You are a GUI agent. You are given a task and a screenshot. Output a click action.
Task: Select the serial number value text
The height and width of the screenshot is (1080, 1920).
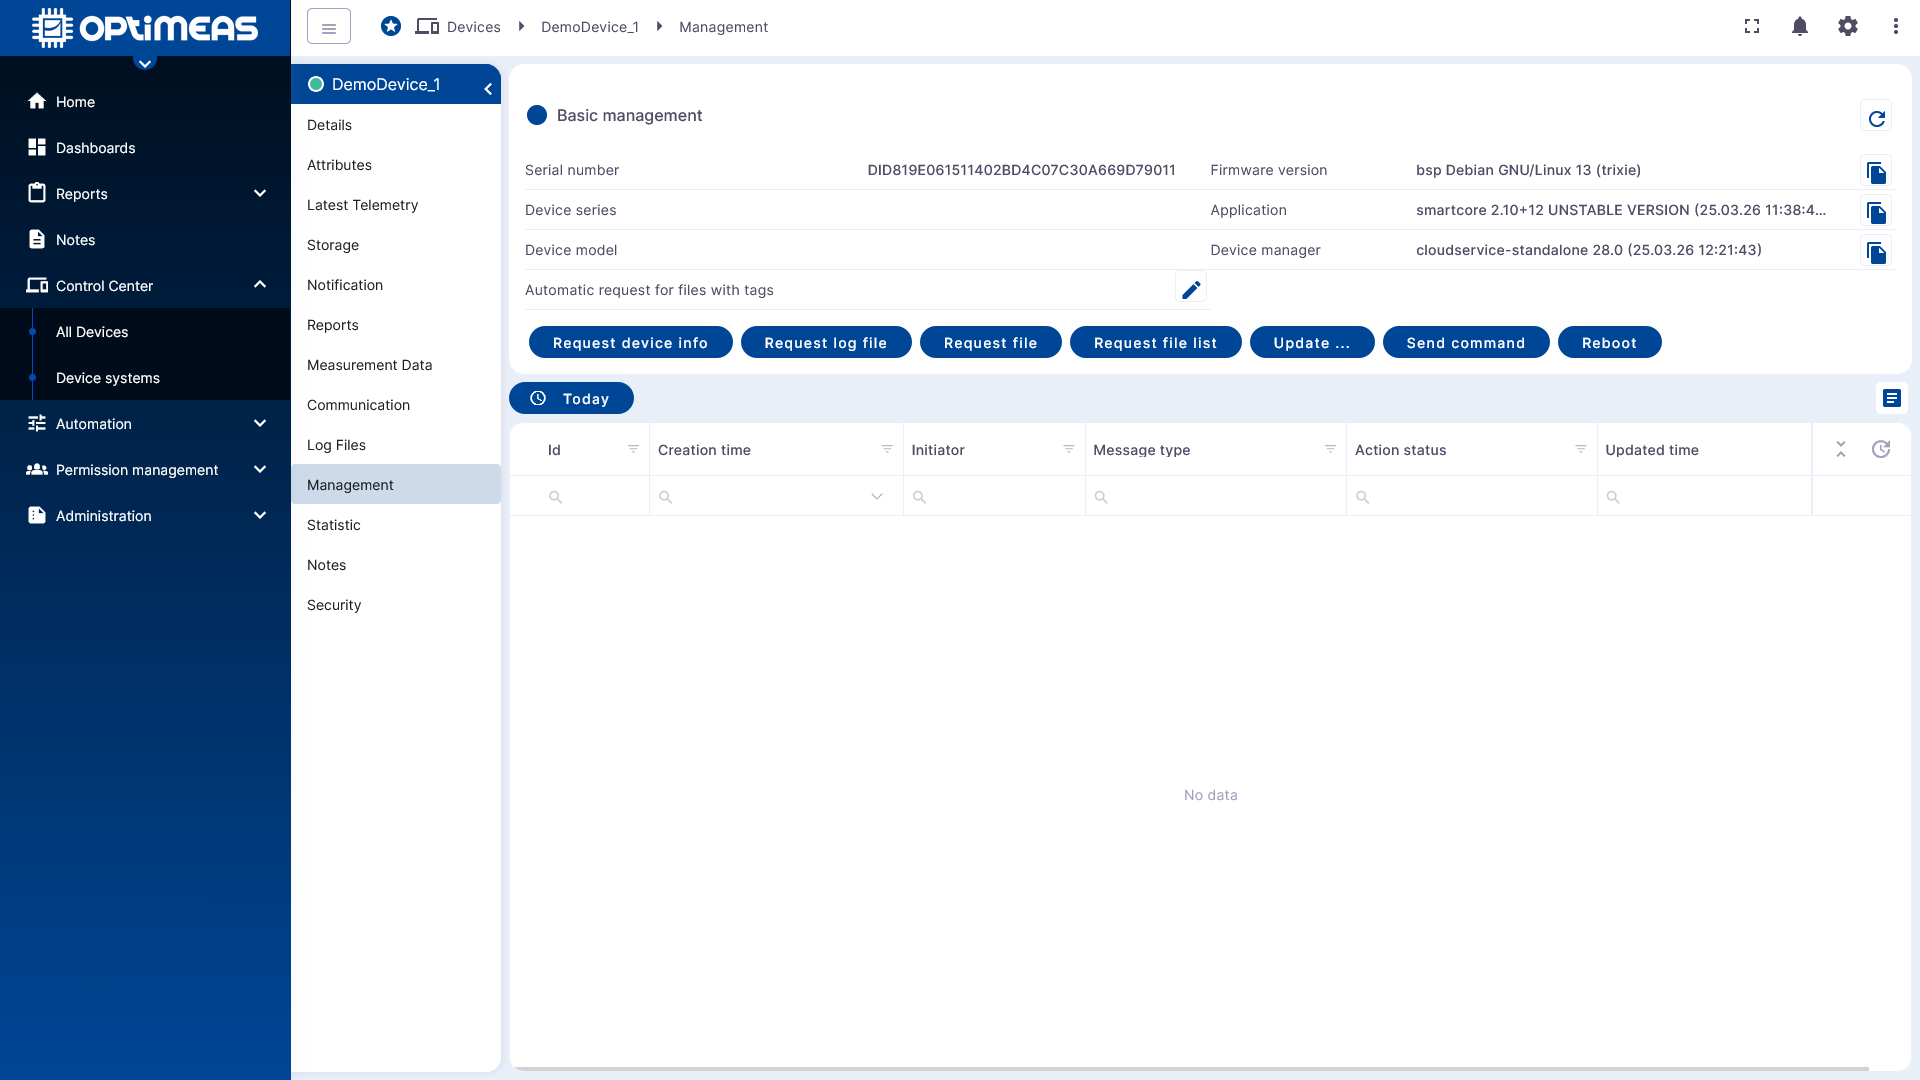point(1021,170)
